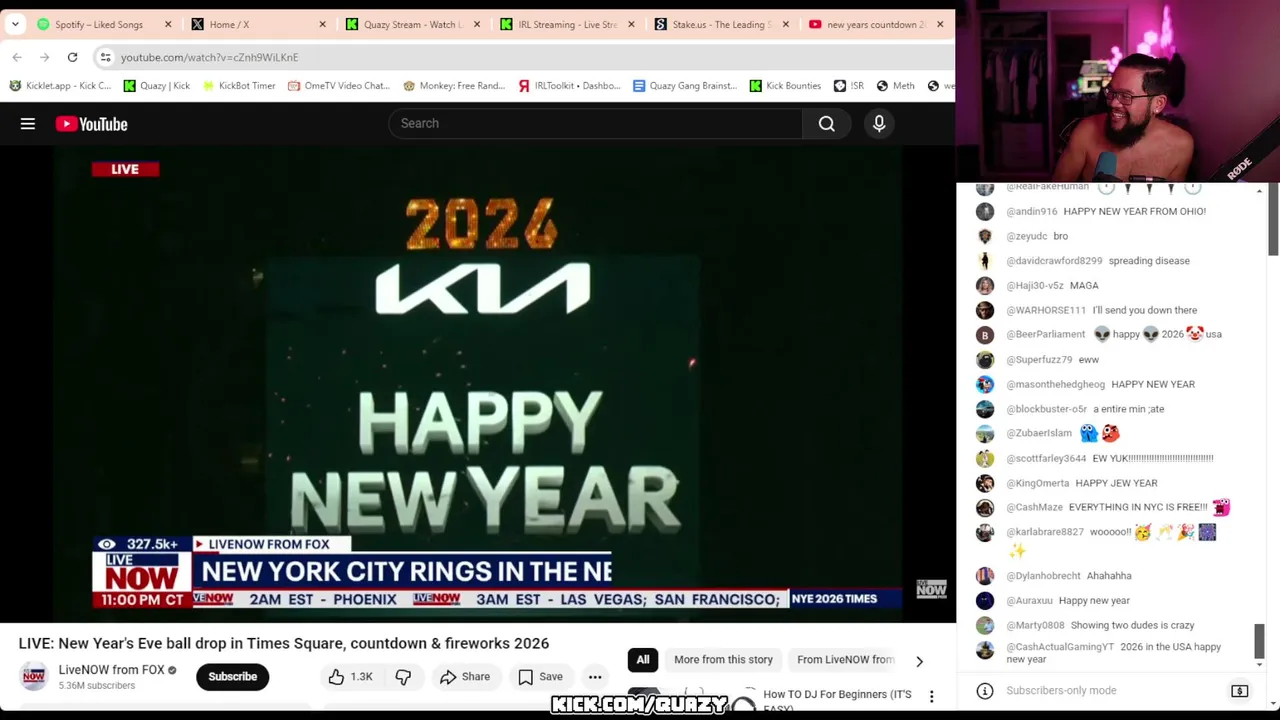
Task: Click @scottfarley3644 username in chat
Action: [x=1046, y=458]
